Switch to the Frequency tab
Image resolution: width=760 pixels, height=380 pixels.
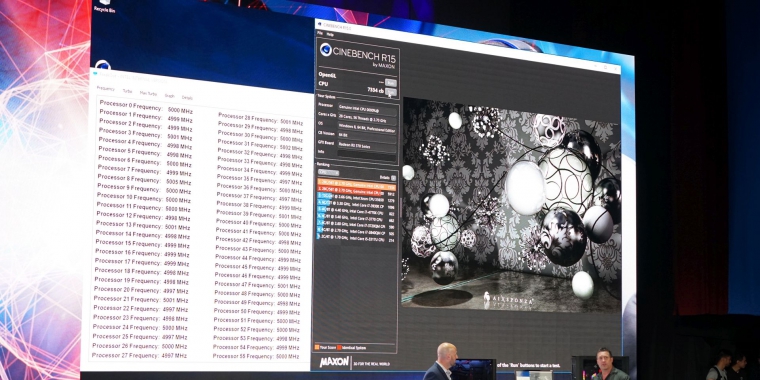point(105,88)
